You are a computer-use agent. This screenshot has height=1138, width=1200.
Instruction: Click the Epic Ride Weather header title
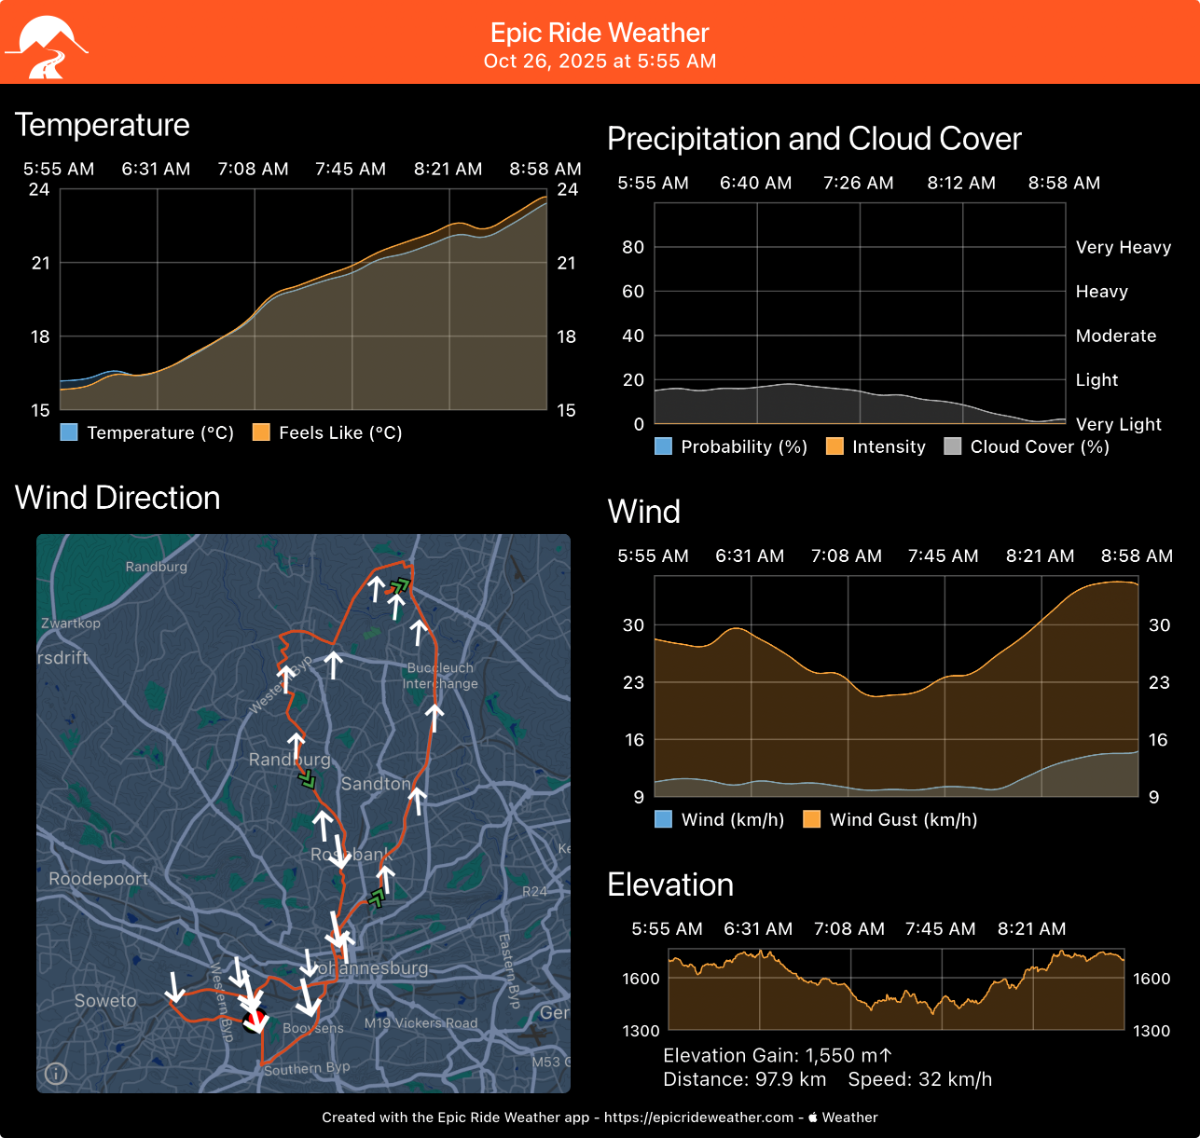(x=599, y=33)
